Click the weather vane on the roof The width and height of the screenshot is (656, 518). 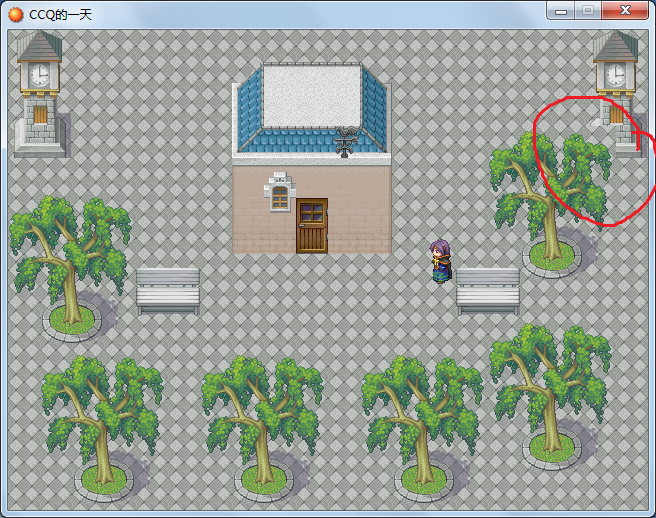tap(347, 141)
